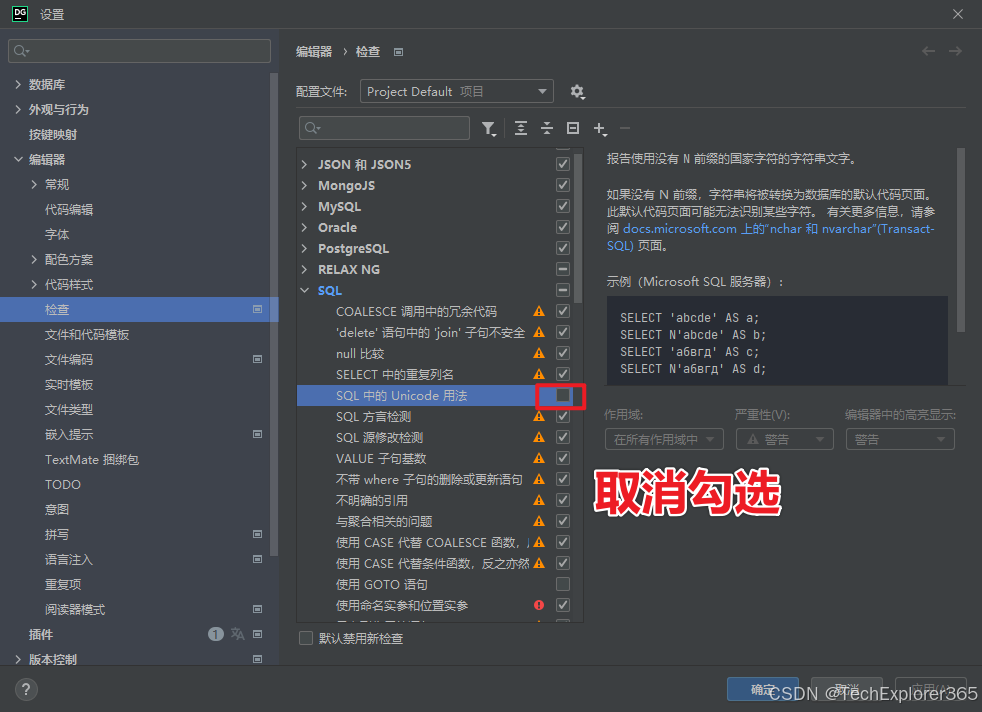The image size is (982, 712).
Task: Click the expand all inspections icon
Action: click(520, 128)
